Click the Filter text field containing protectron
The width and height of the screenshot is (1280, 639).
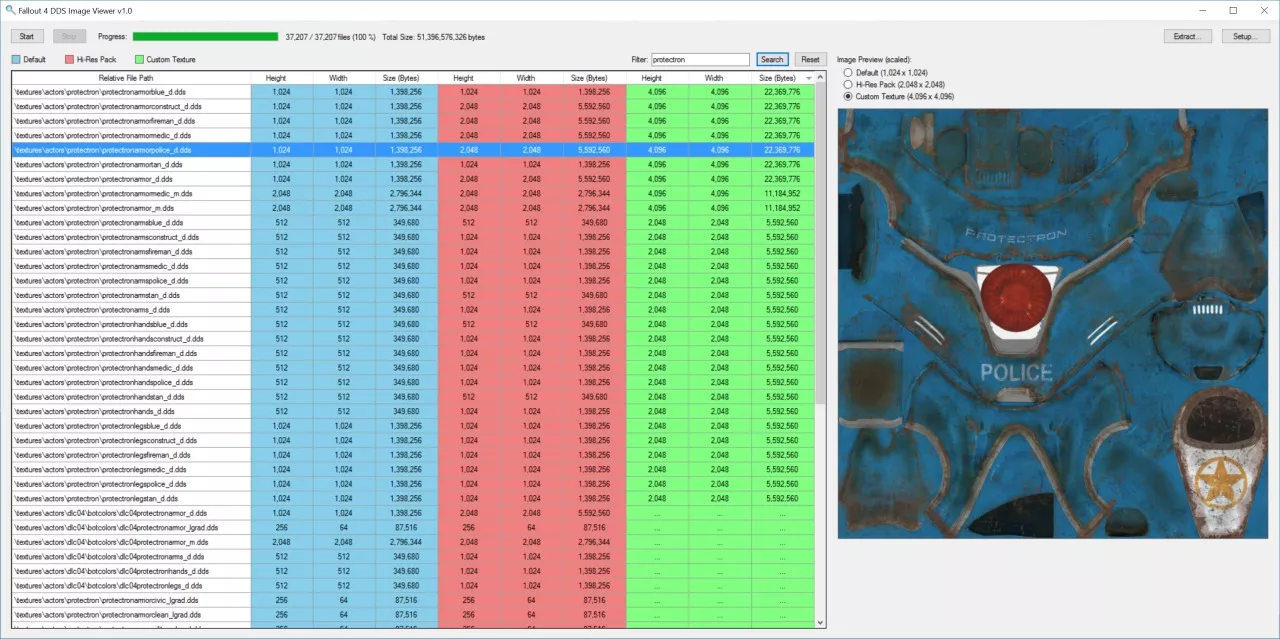tap(700, 60)
